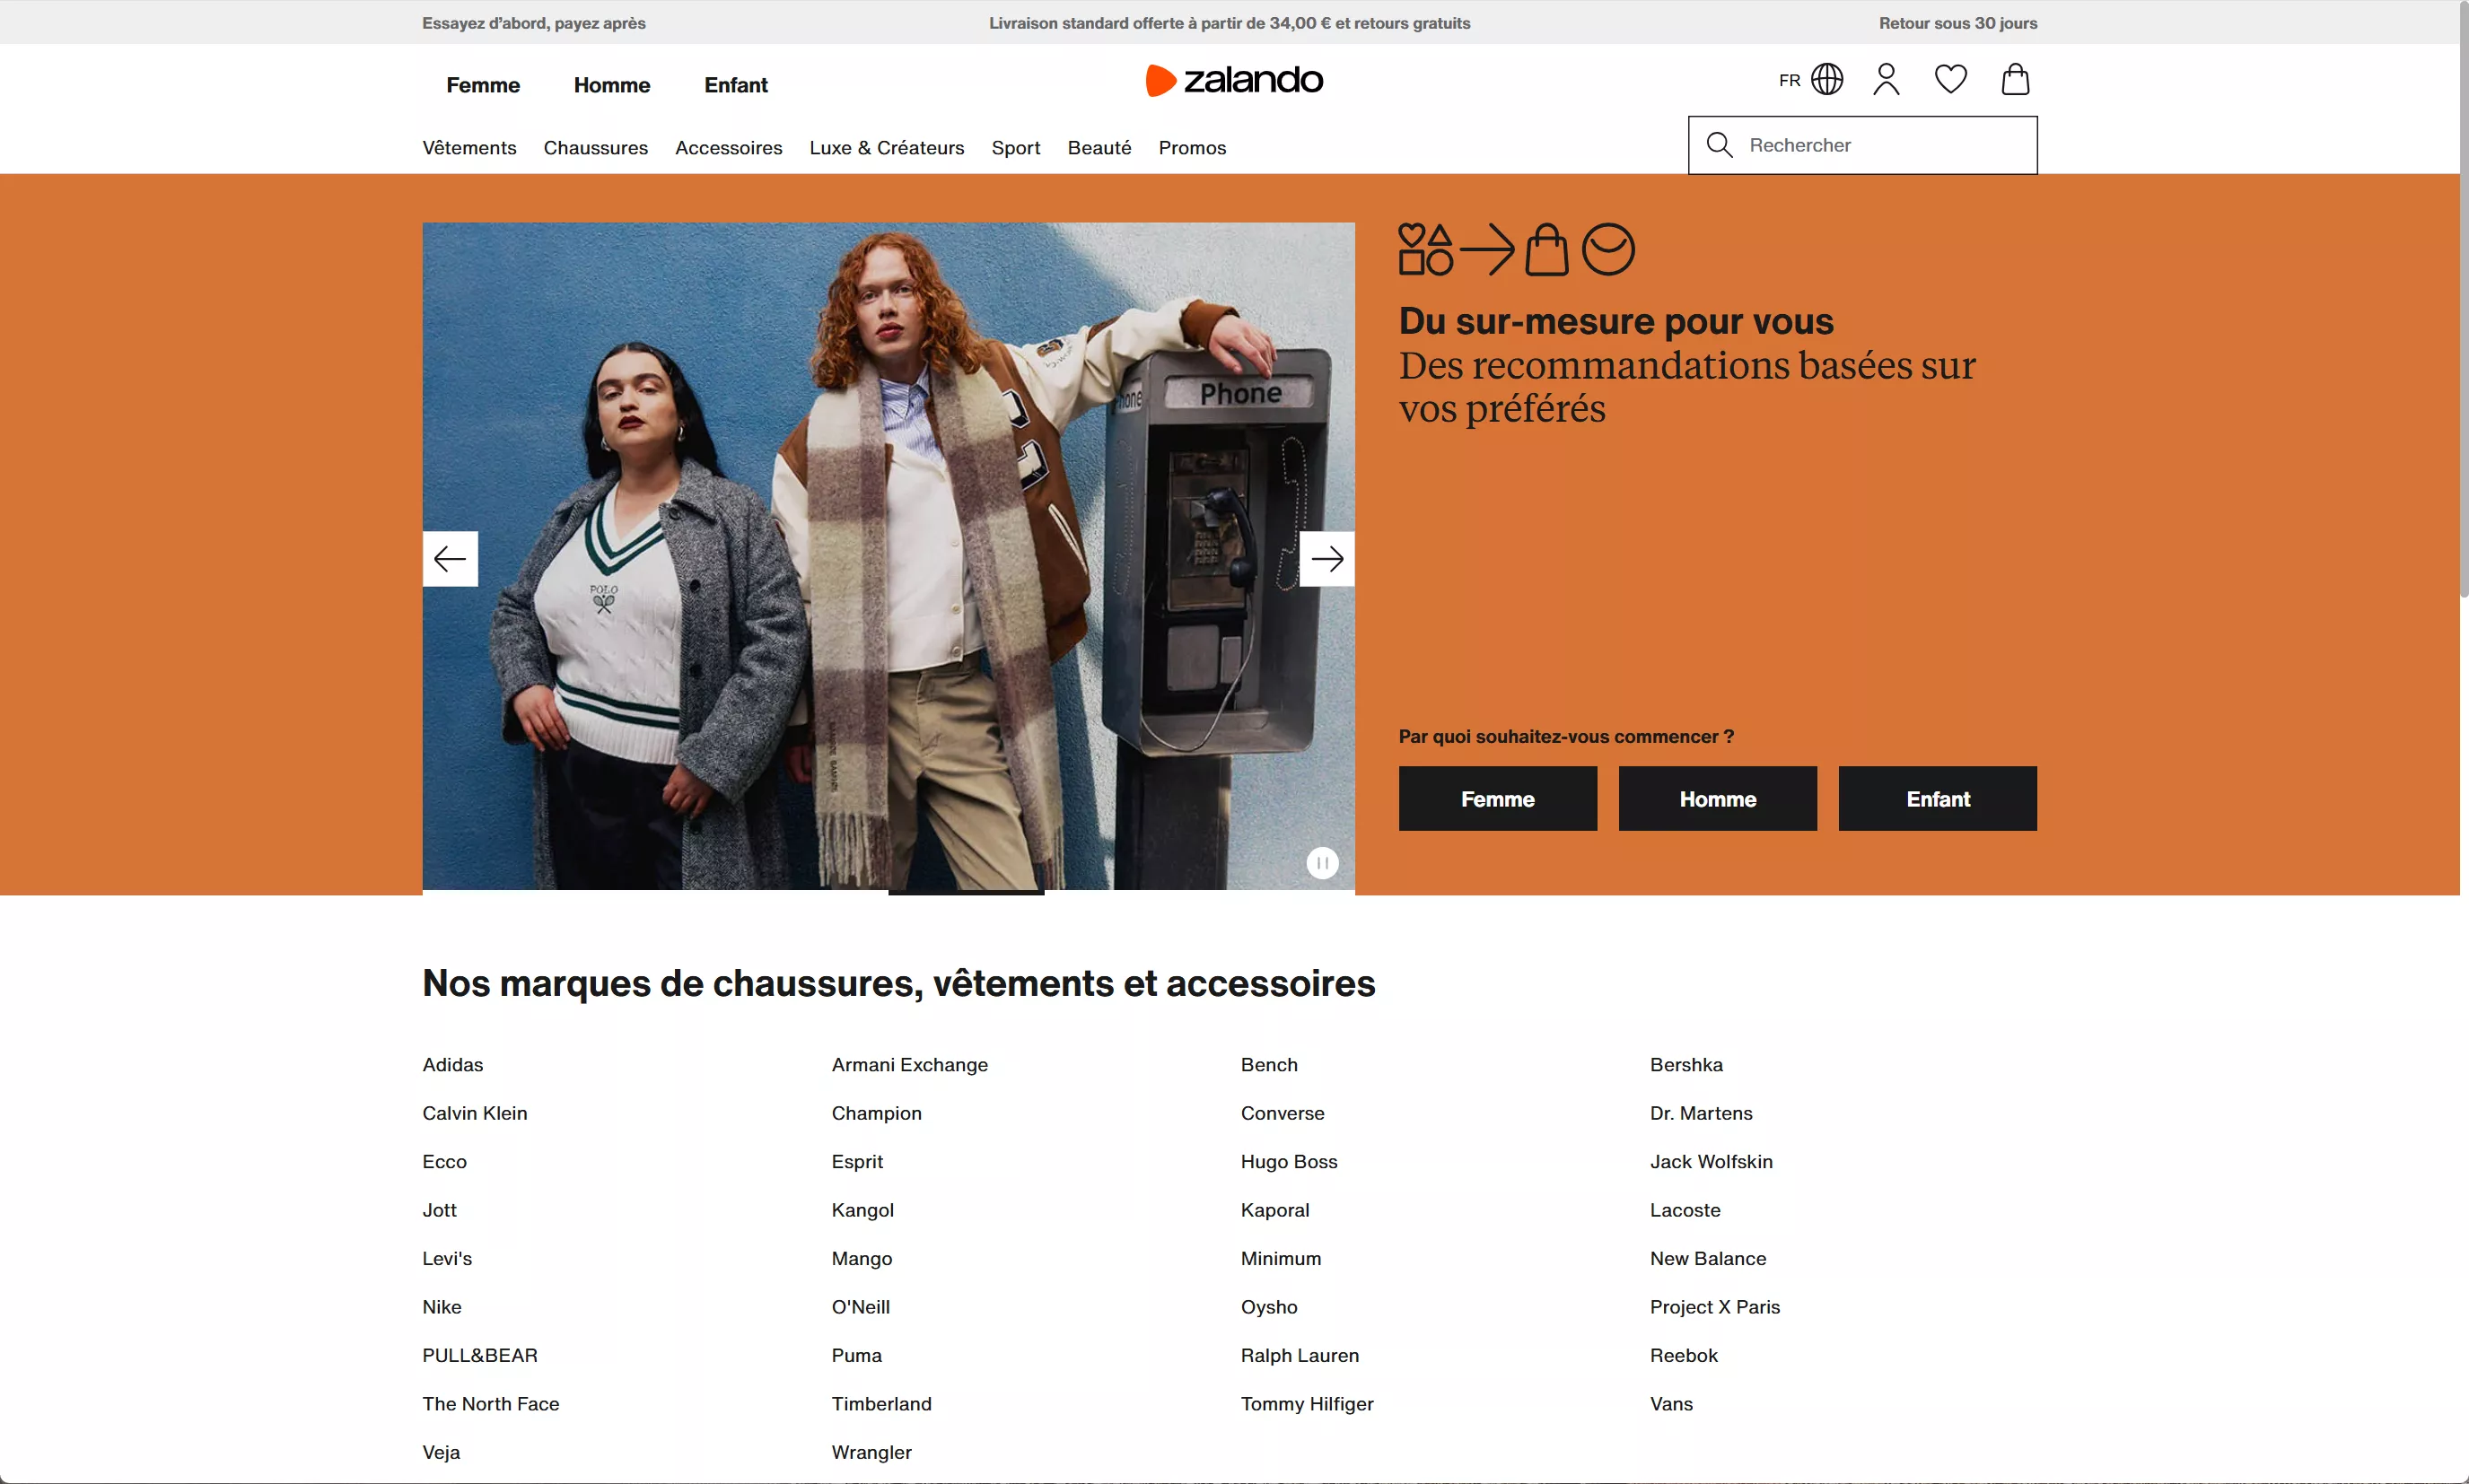This screenshot has width=2469, height=1484.
Task: Open the Jack Wolfskin brand link
Action: (1711, 1162)
